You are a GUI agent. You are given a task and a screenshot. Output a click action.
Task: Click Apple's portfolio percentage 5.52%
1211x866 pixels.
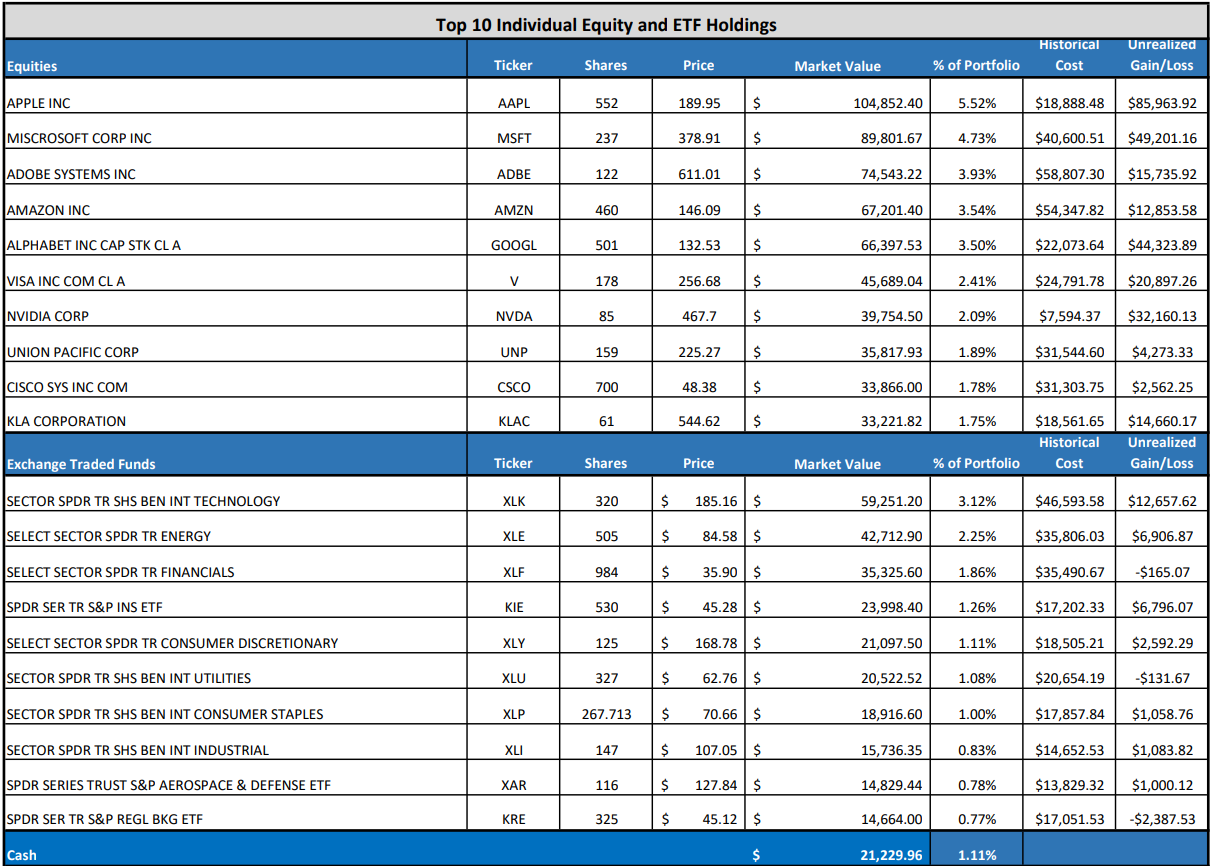click(977, 103)
